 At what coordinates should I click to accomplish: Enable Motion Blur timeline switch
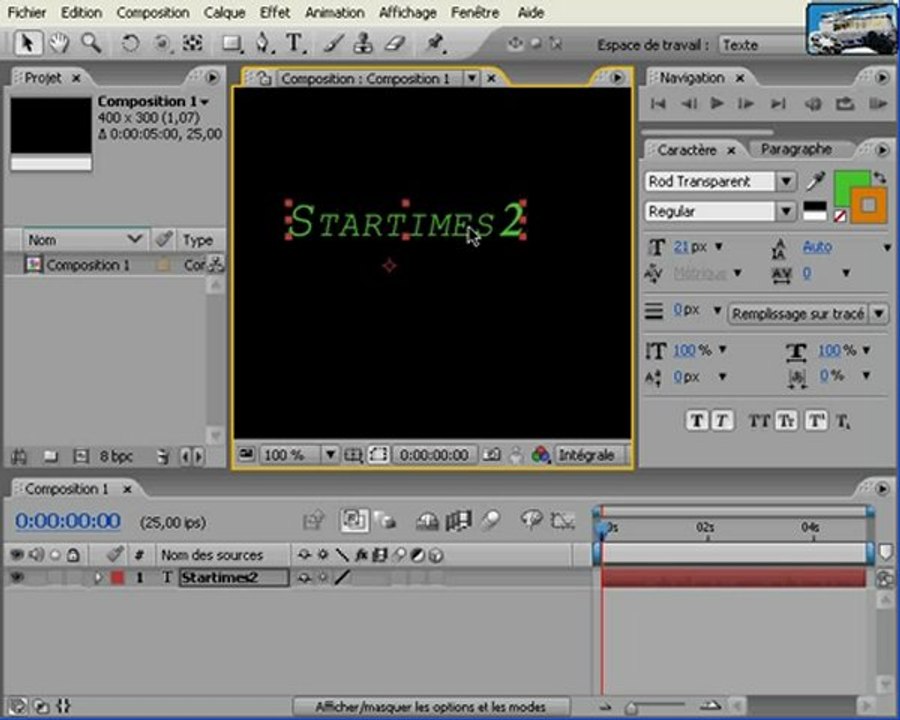(491, 521)
